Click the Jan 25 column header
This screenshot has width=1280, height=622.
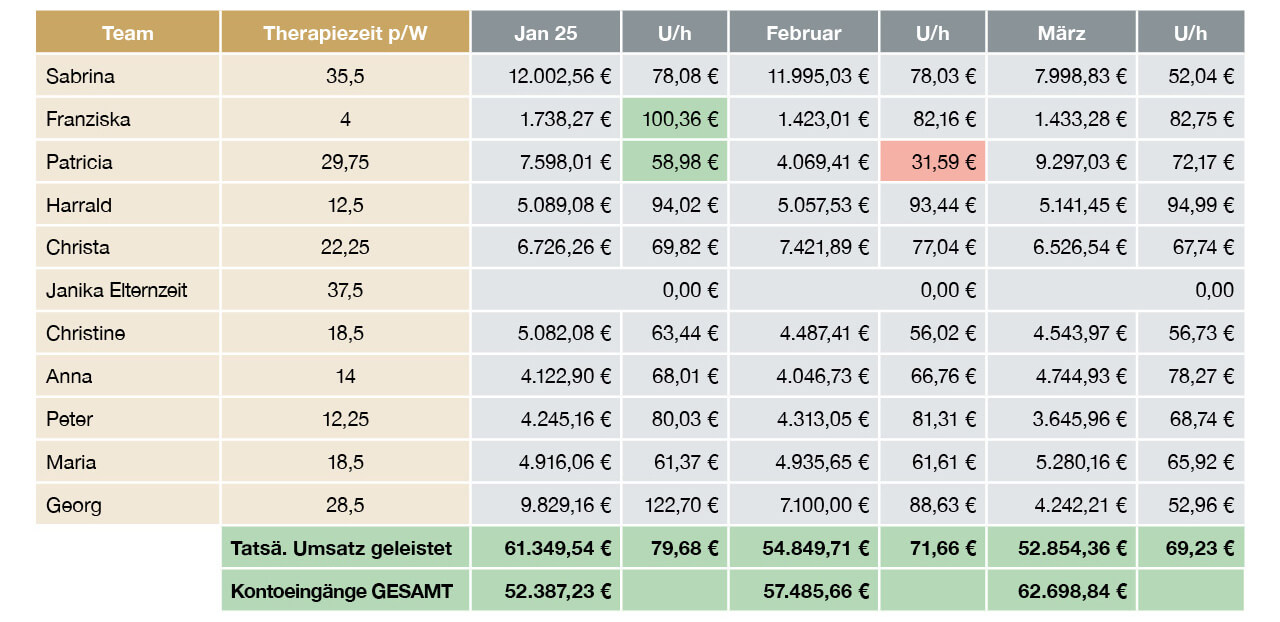(546, 33)
